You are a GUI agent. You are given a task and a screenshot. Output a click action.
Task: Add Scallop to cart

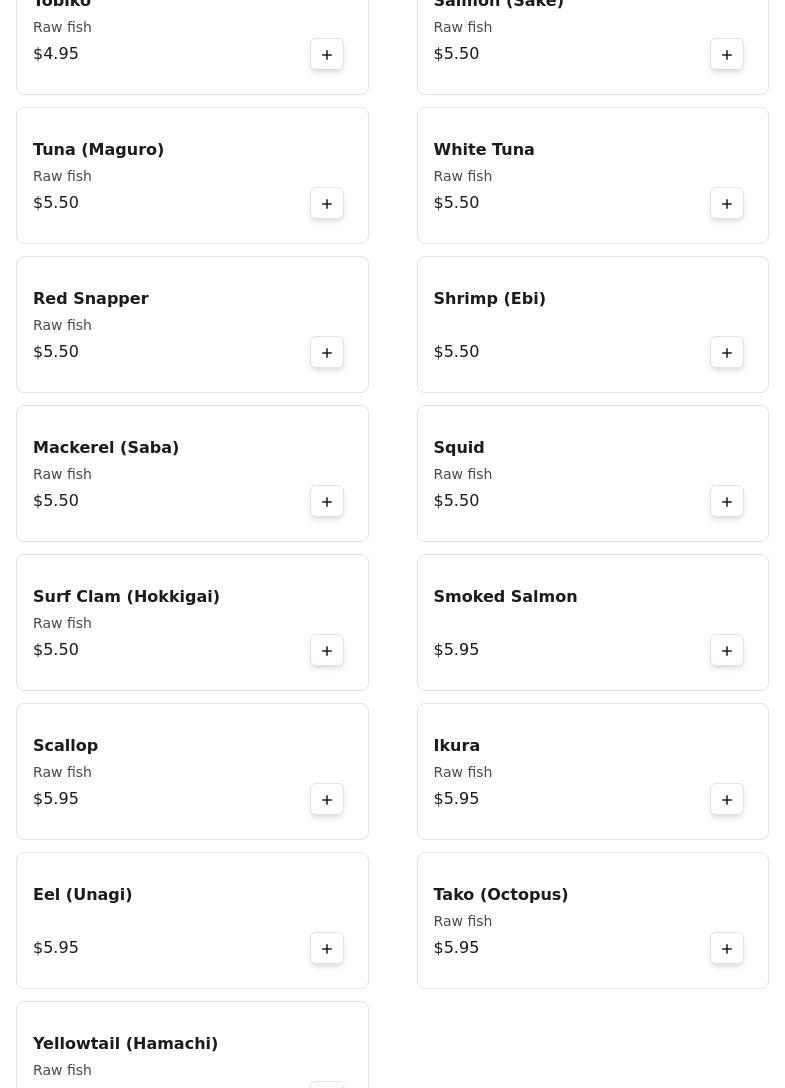327,799
